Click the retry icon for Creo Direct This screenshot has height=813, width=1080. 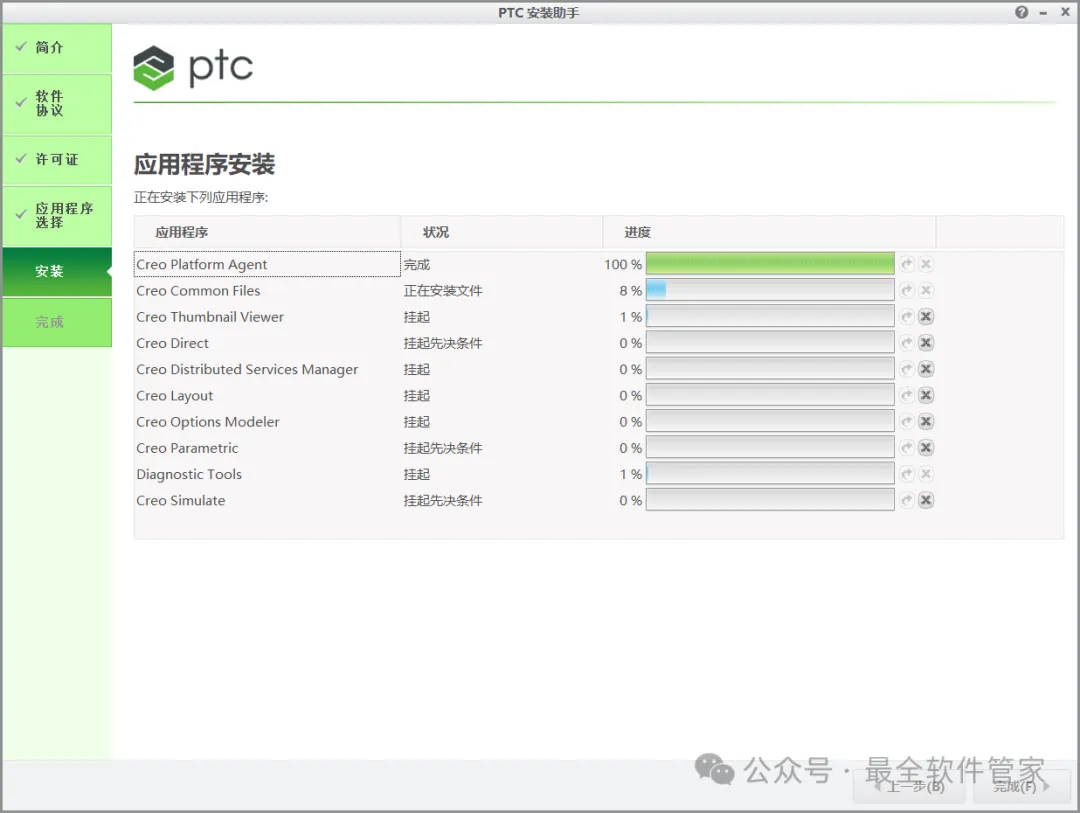pos(907,342)
